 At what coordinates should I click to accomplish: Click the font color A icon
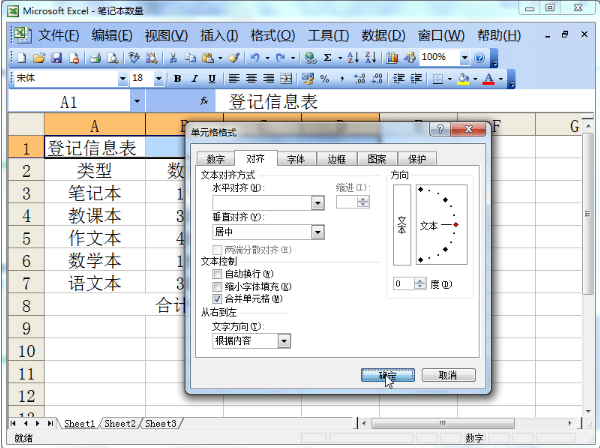click(x=489, y=79)
